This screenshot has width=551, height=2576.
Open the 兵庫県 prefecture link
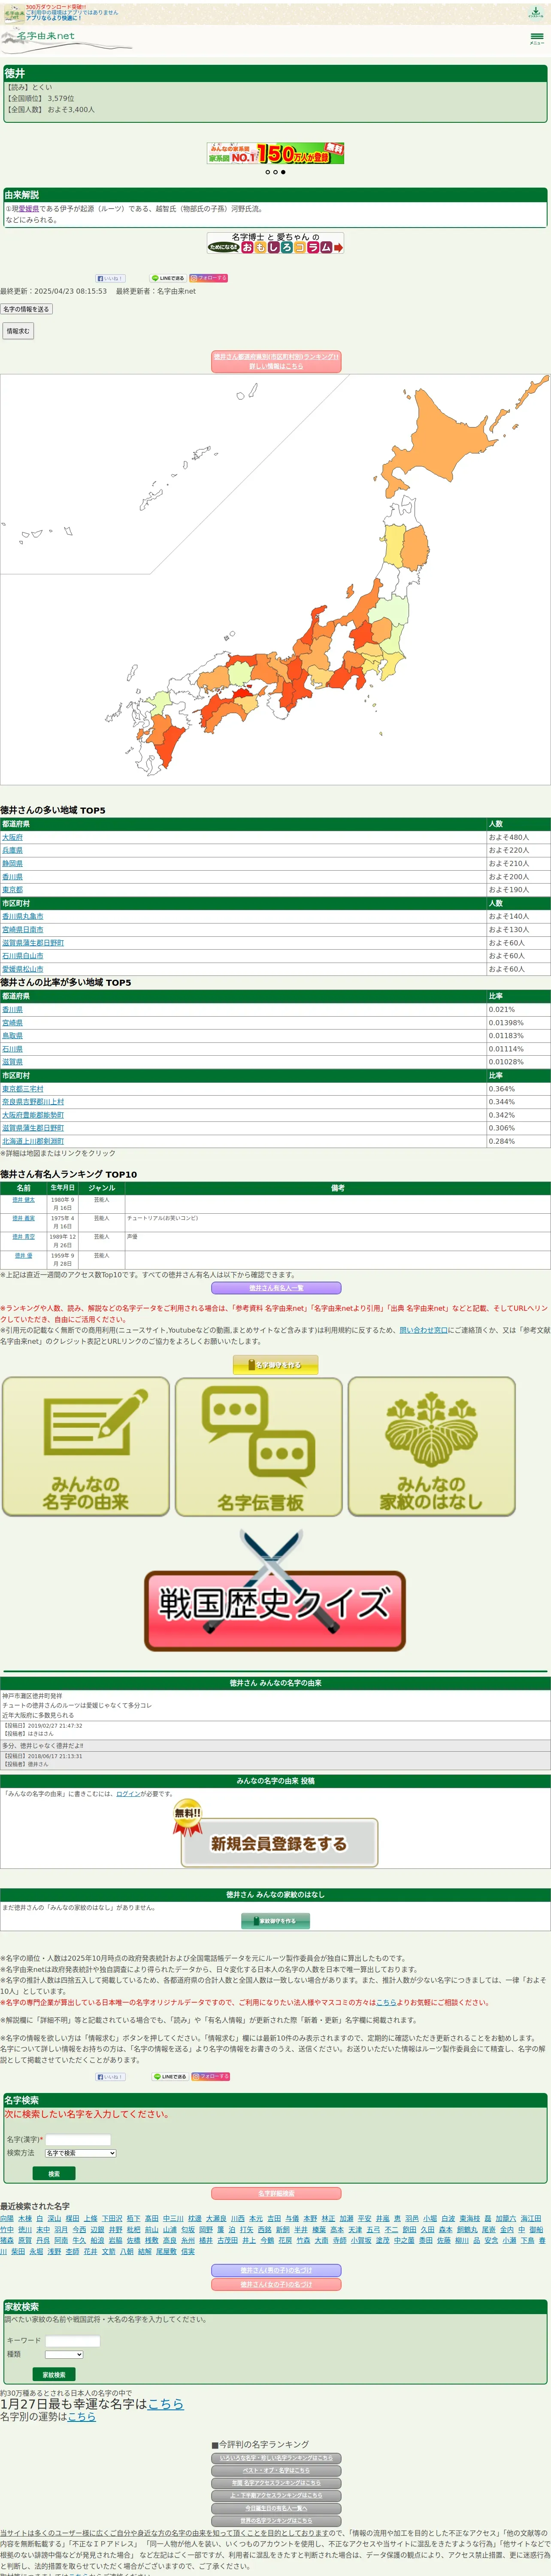(12, 851)
